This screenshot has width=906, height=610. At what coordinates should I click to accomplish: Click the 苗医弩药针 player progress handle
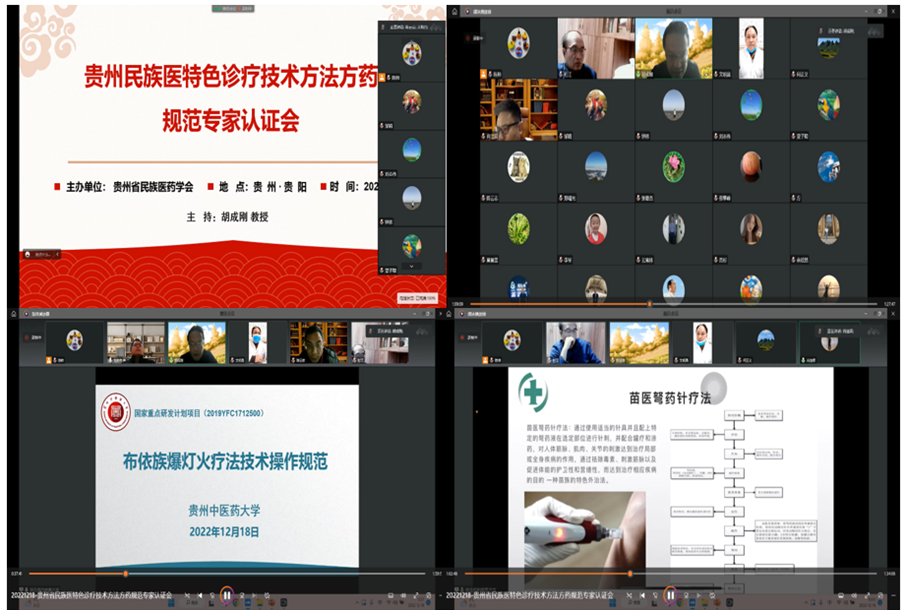pyautogui.click(x=630, y=574)
